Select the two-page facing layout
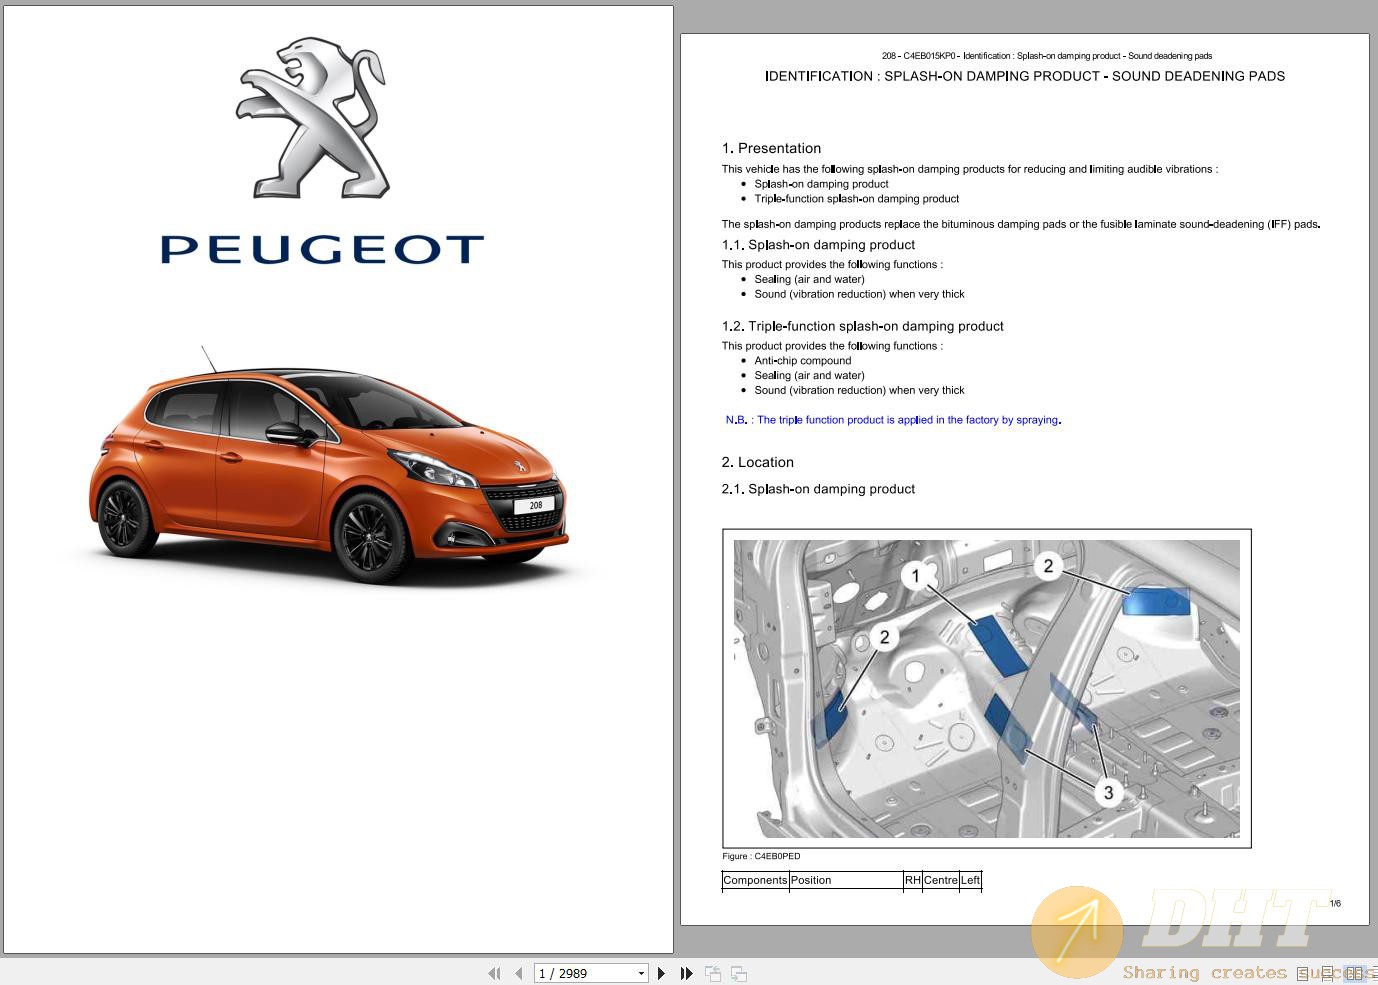 tap(1354, 974)
